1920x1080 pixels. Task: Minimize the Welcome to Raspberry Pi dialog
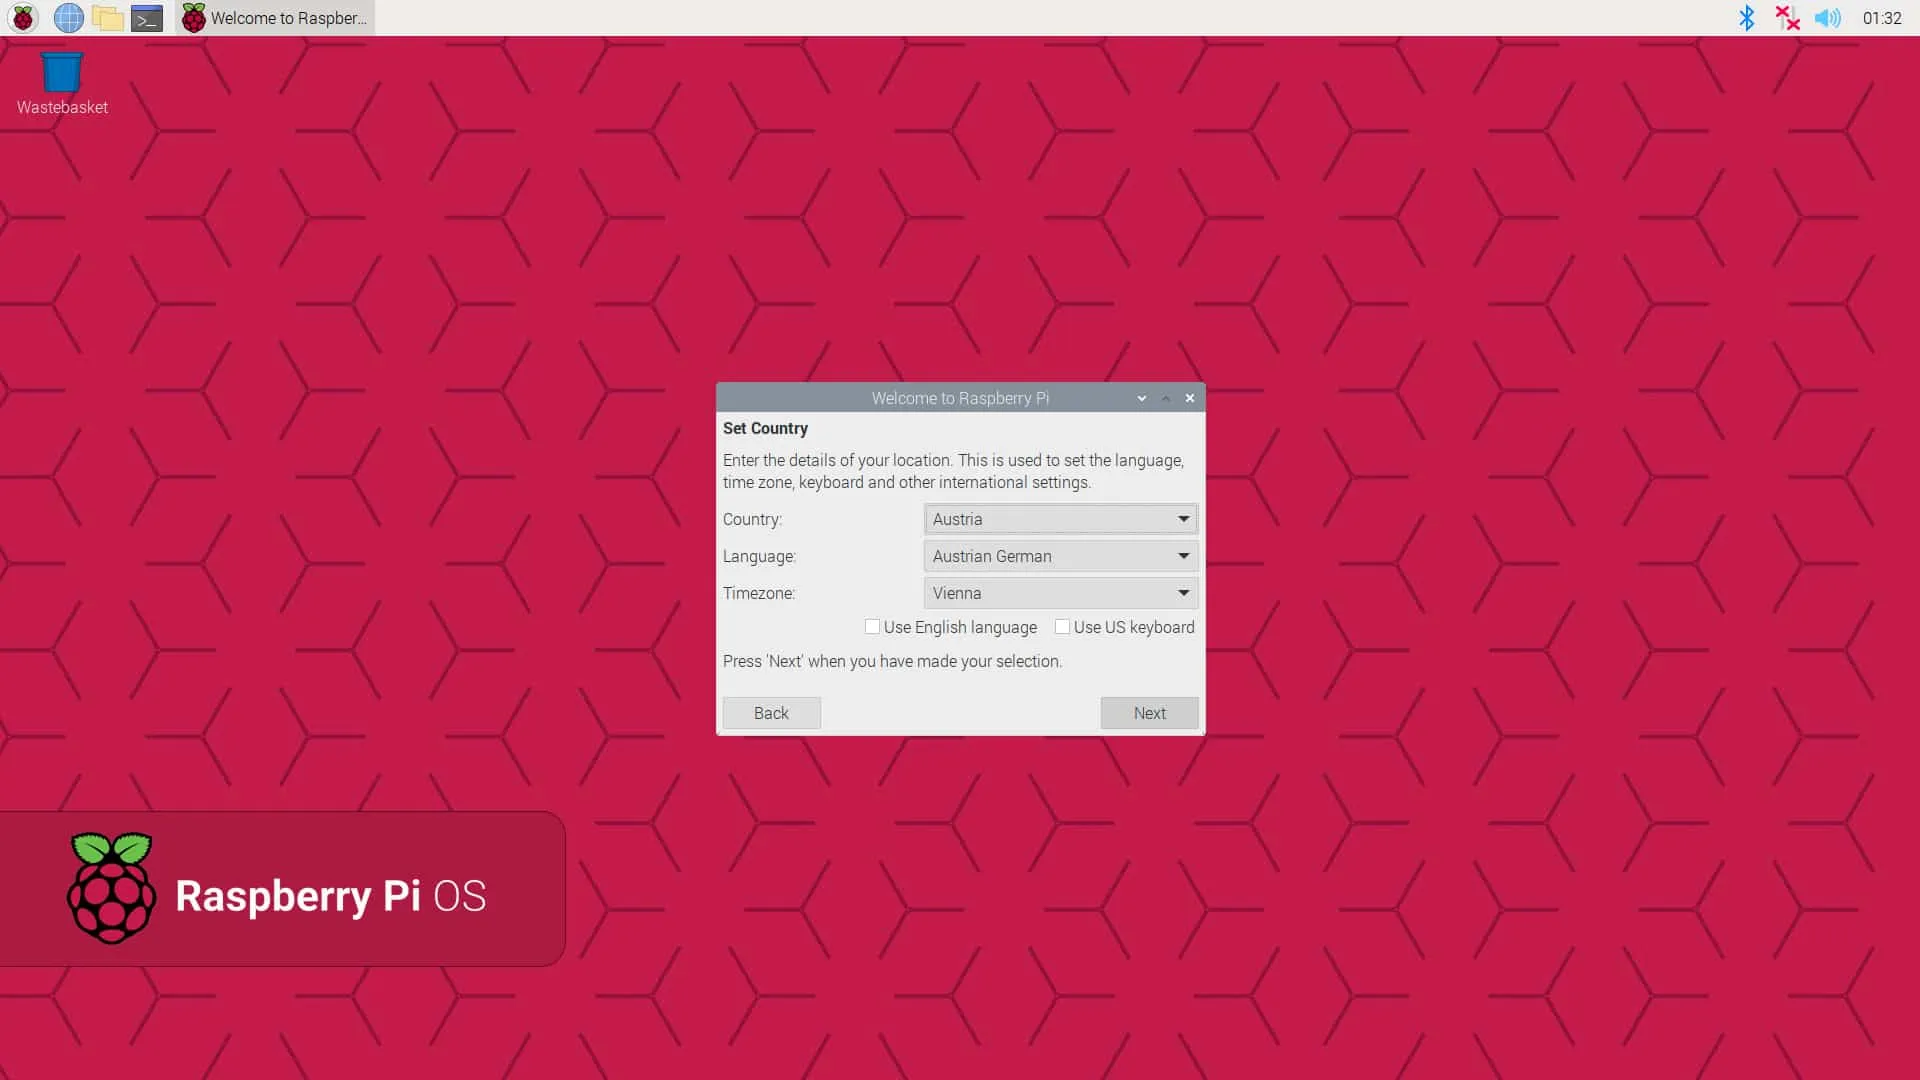click(x=1141, y=398)
